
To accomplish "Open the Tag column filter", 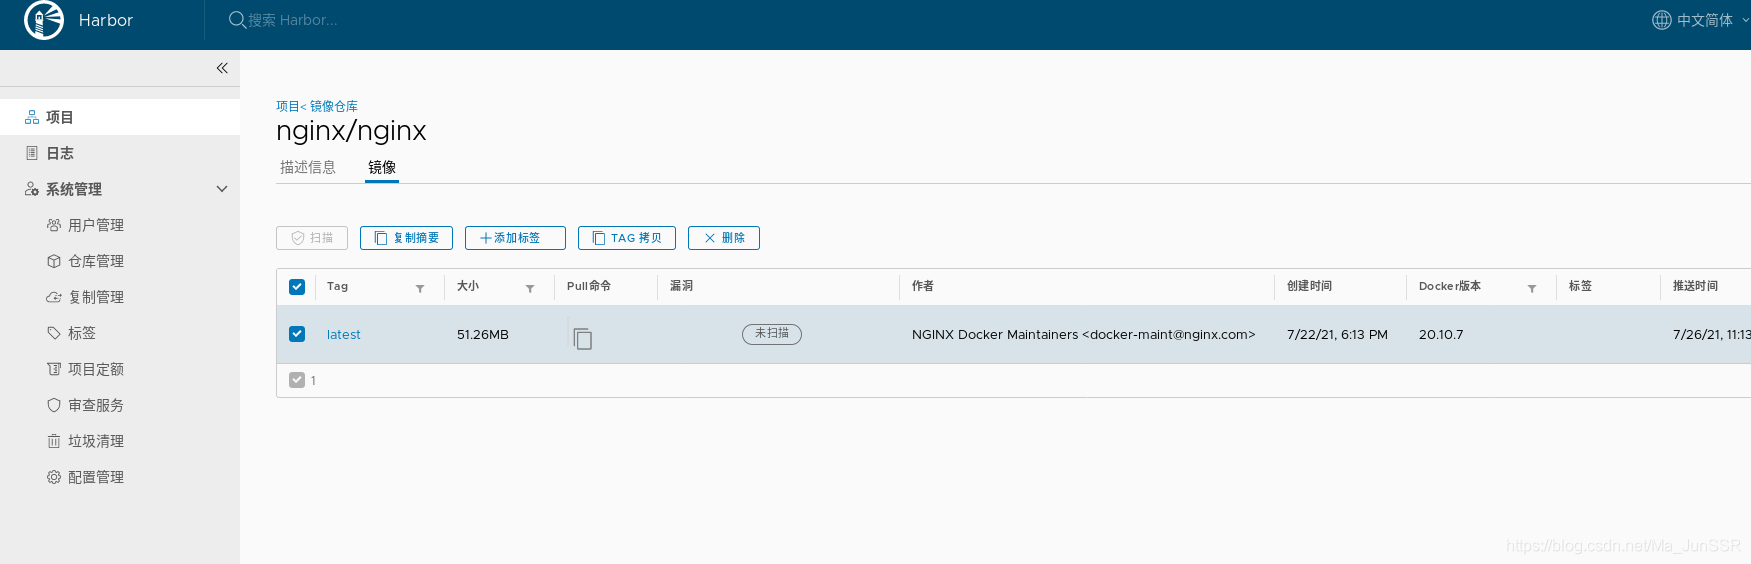I will tap(420, 288).
